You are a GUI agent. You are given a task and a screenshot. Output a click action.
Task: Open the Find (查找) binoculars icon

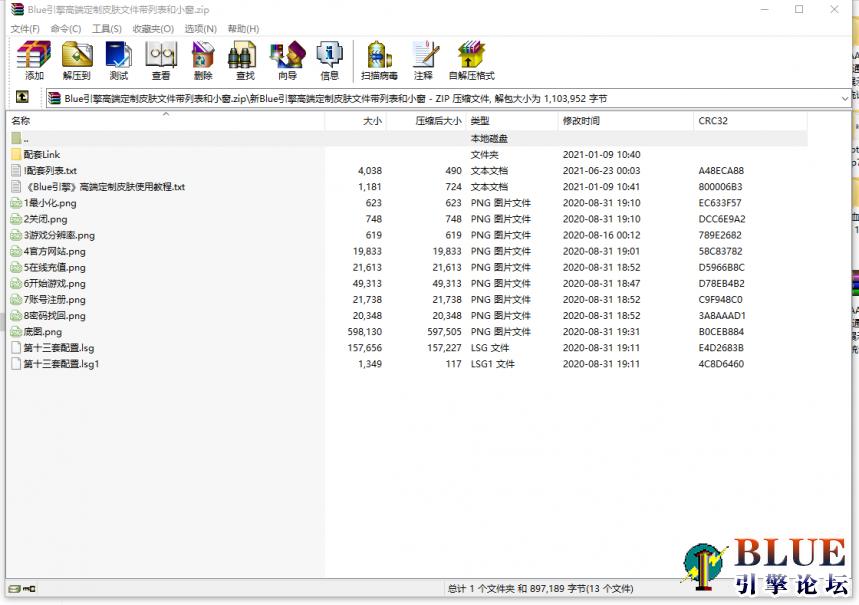pyautogui.click(x=244, y=60)
